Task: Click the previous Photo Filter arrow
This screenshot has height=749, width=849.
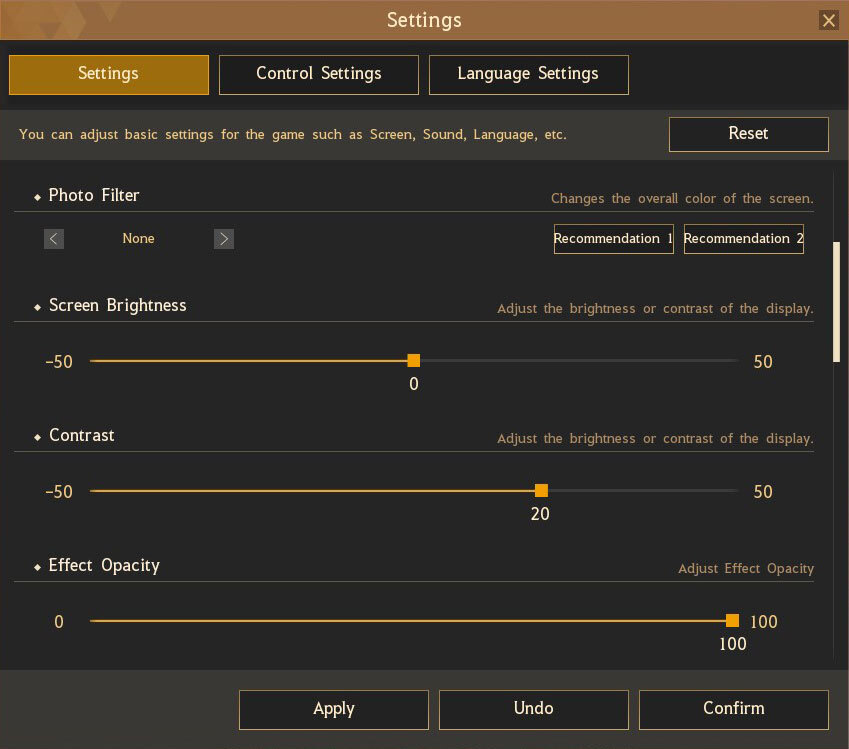Action: (x=54, y=239)
